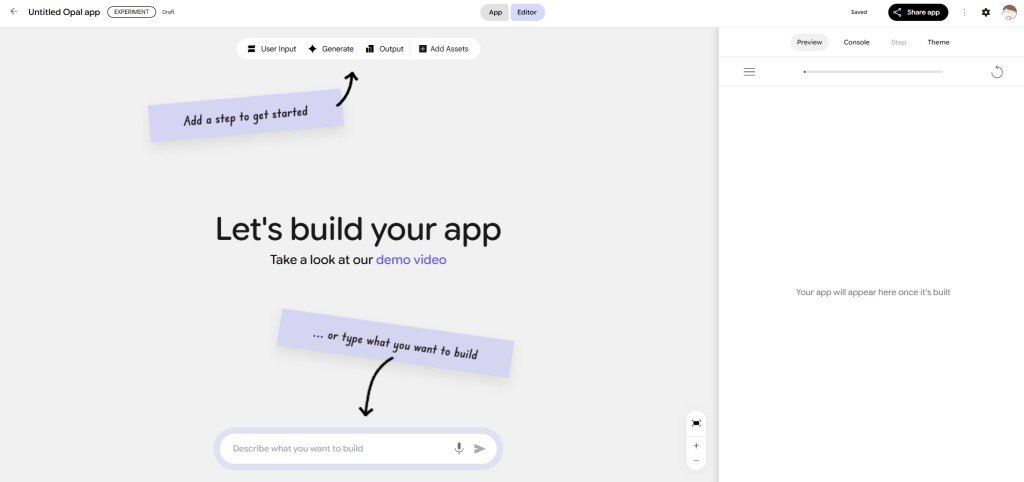Screen dimensions: 1024x482
Task: Click the preview progress slider
Action: click(872, 72)
